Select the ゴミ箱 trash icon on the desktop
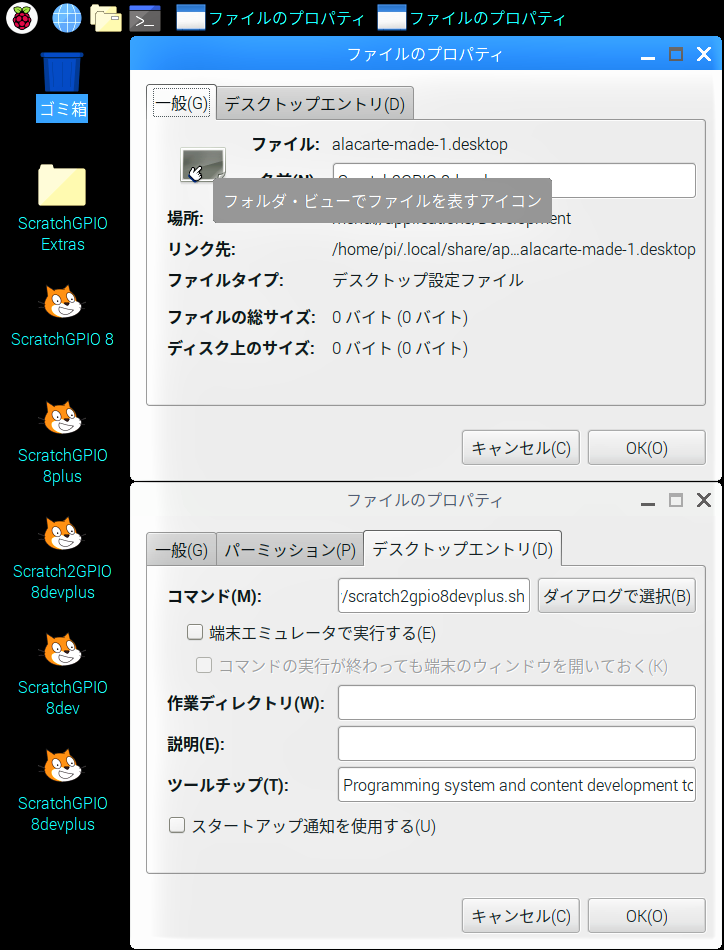 62,87
